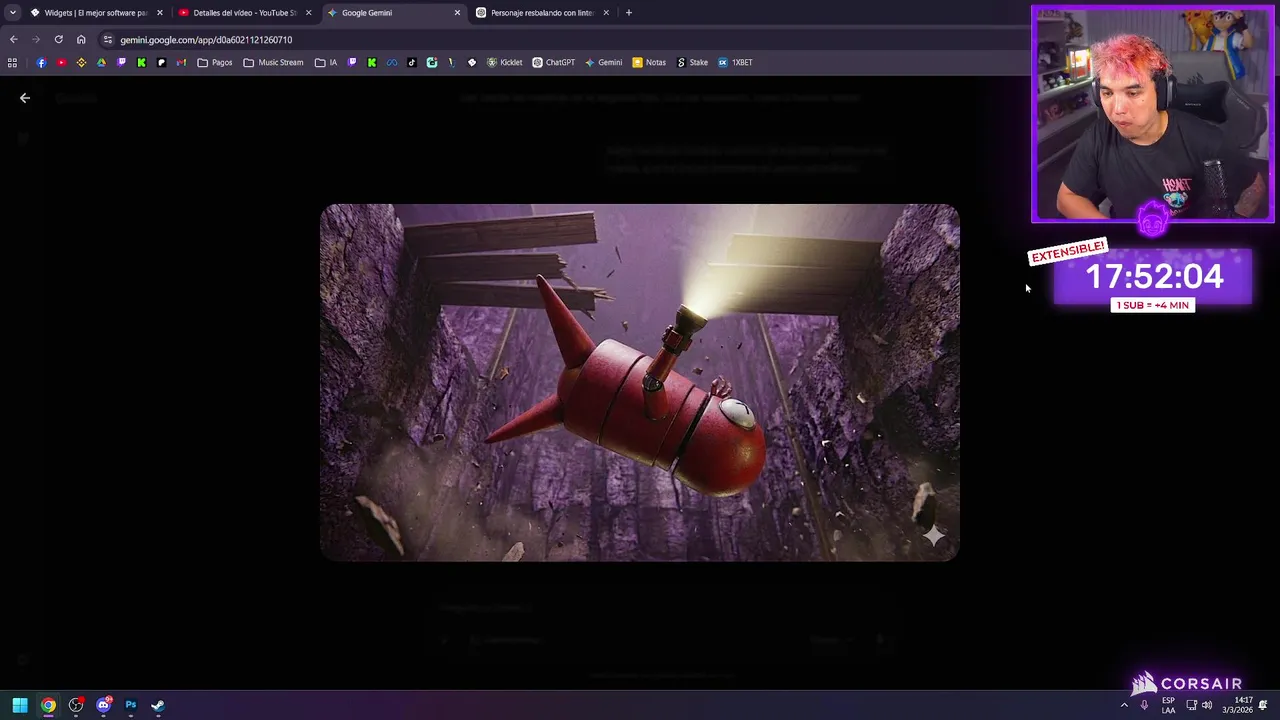Close the Google Gemini tab
The height and width of the screenshot is (720, 1280).
(x=457, y=13)
